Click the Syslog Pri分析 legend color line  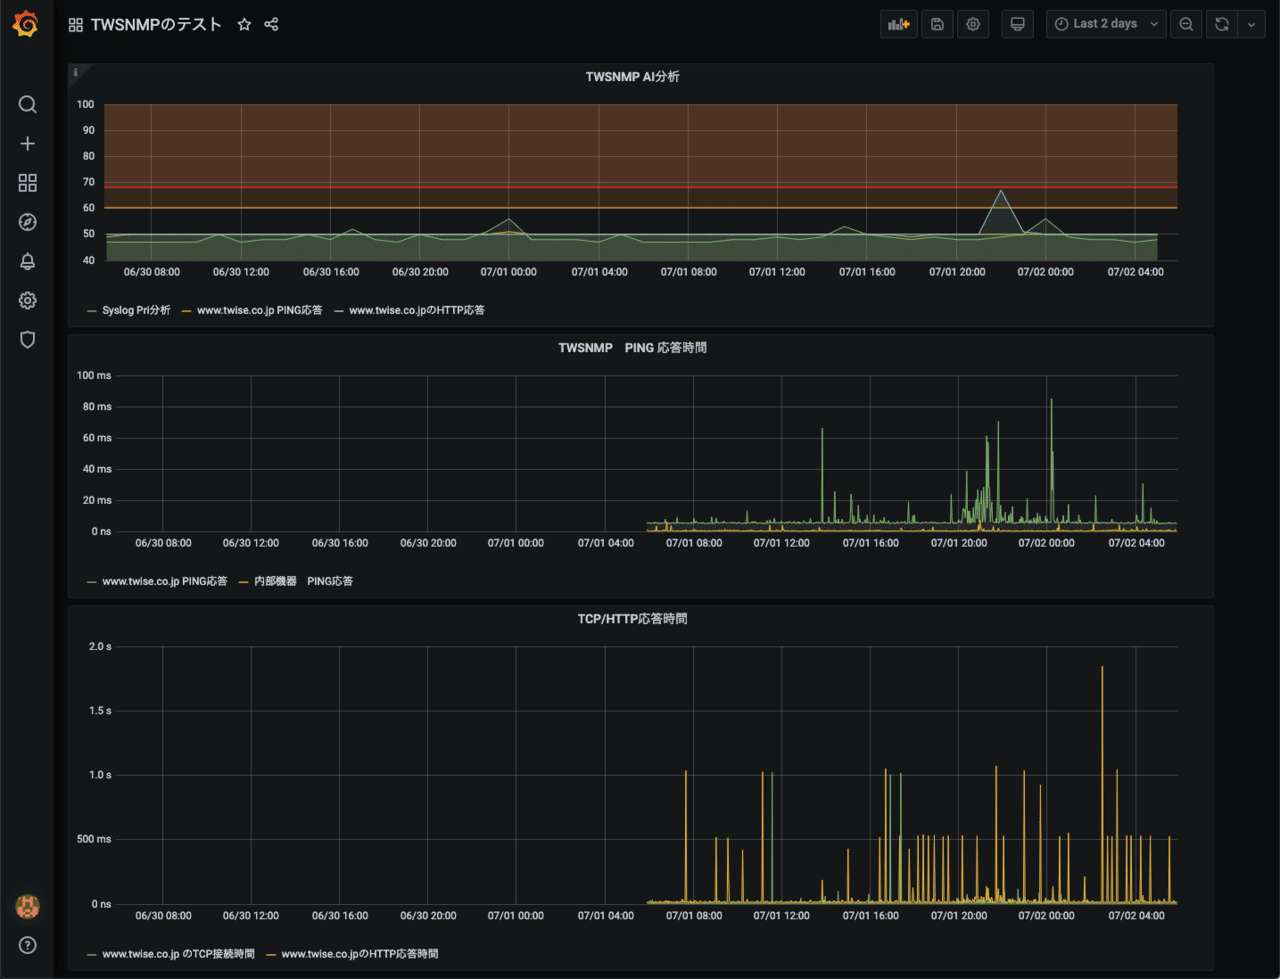pos(92,311)
